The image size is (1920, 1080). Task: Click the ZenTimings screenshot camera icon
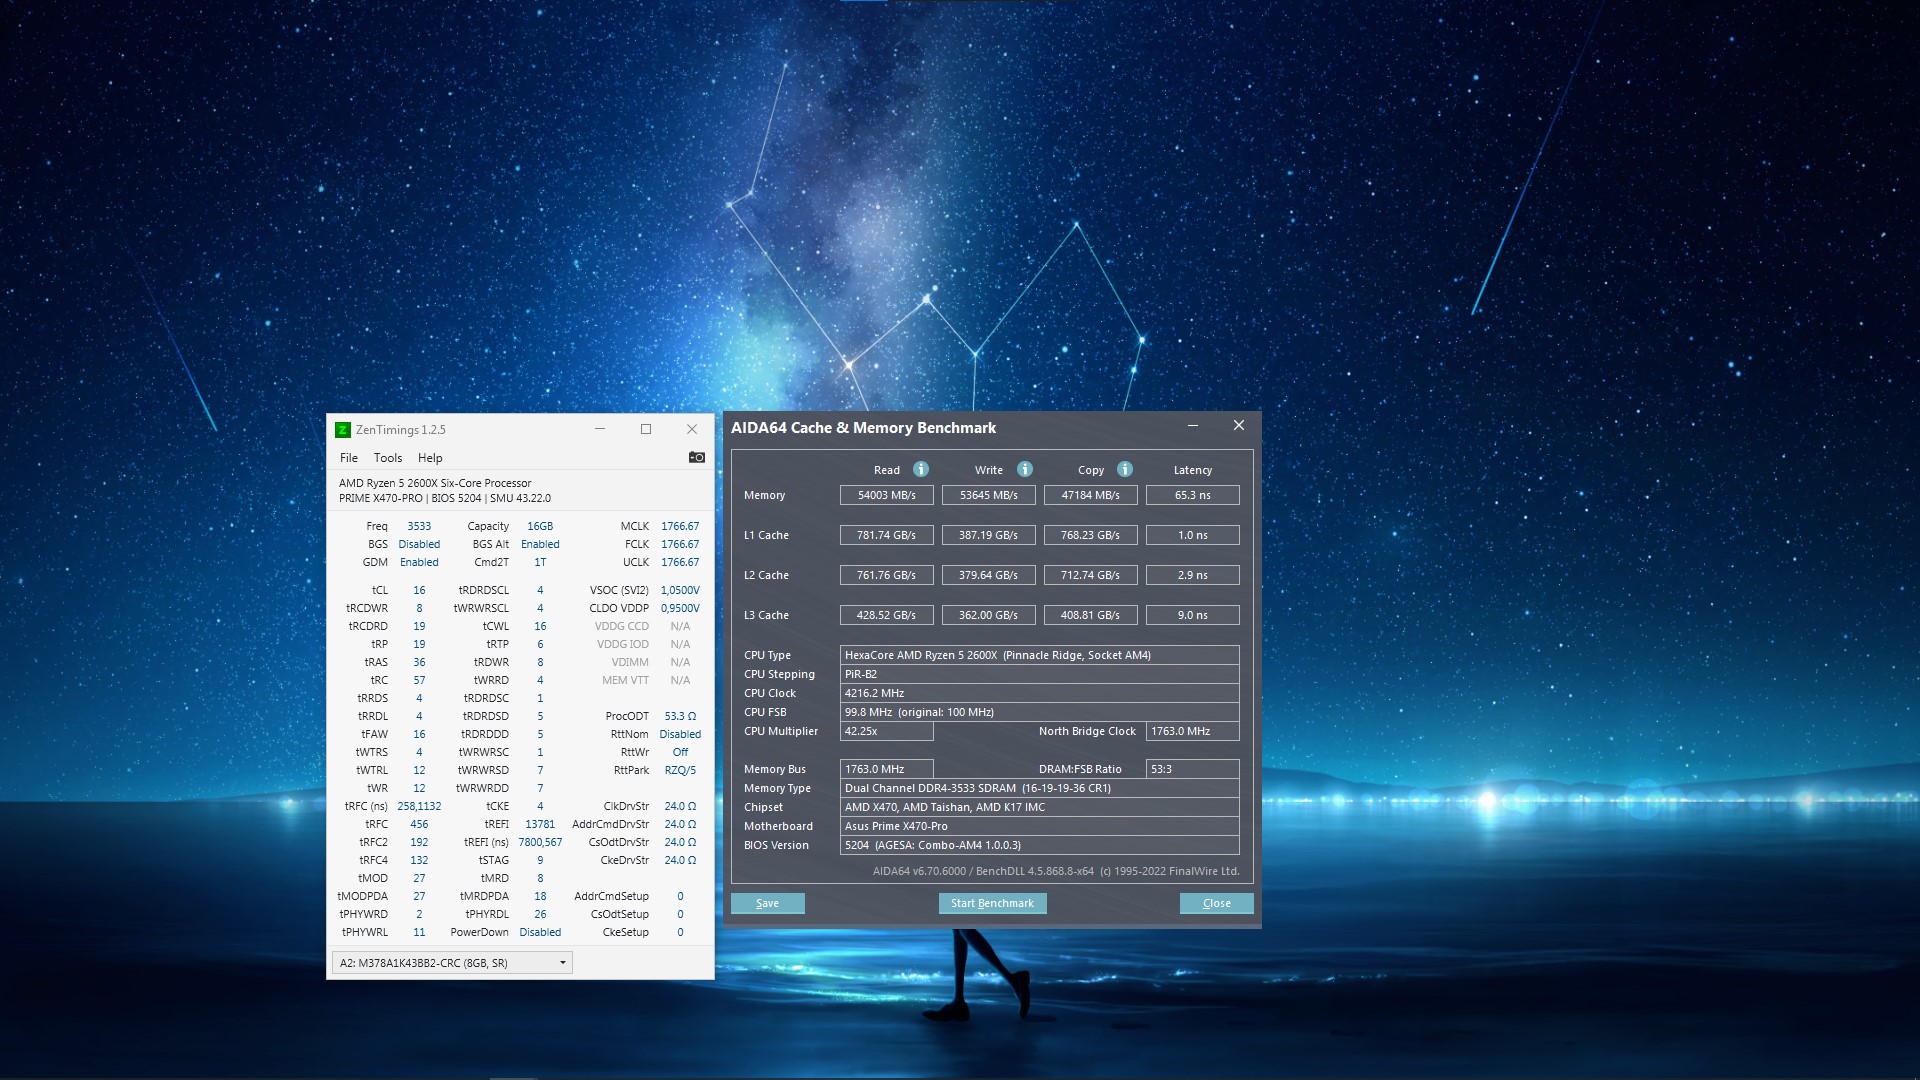pyautogui.click(x=697, y=458)
